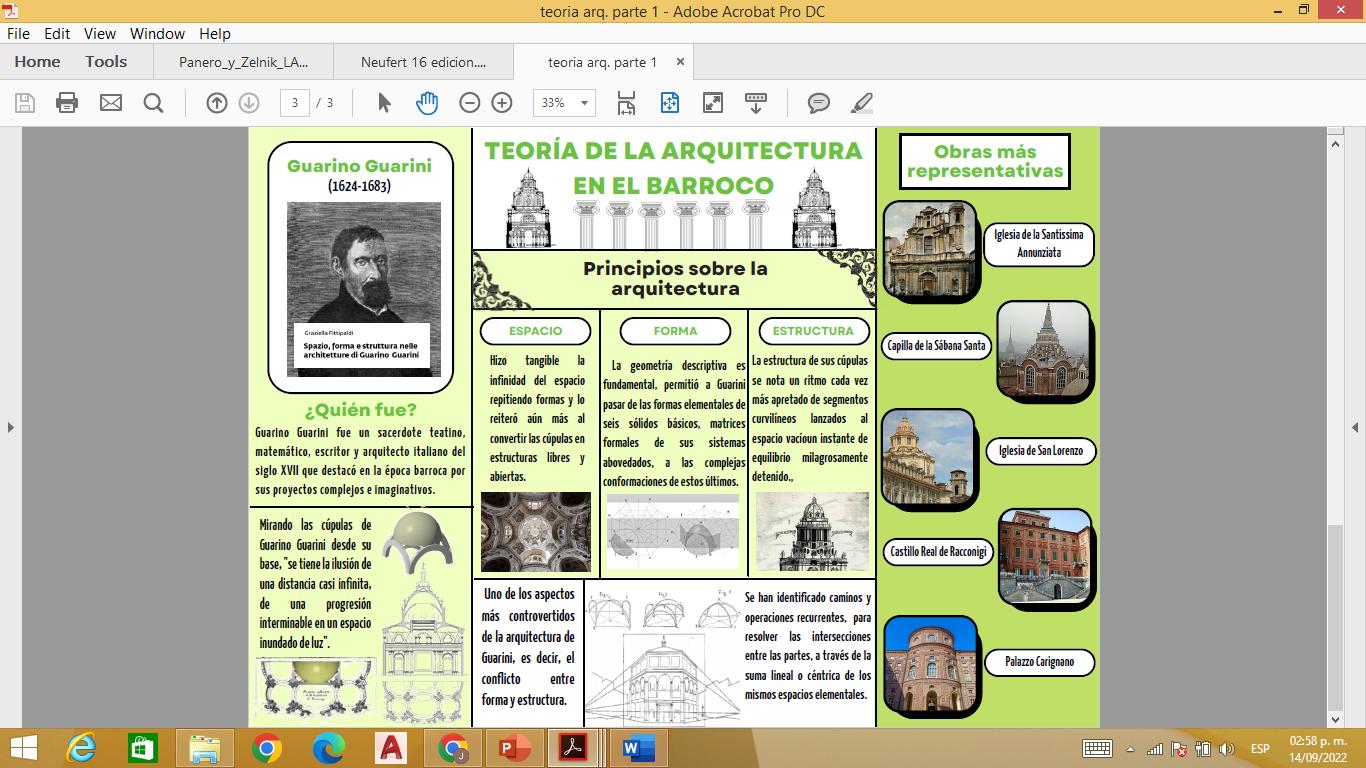Click the volume speaker tray icon
1366x768 pixels.
click(x=1227, y=749)
